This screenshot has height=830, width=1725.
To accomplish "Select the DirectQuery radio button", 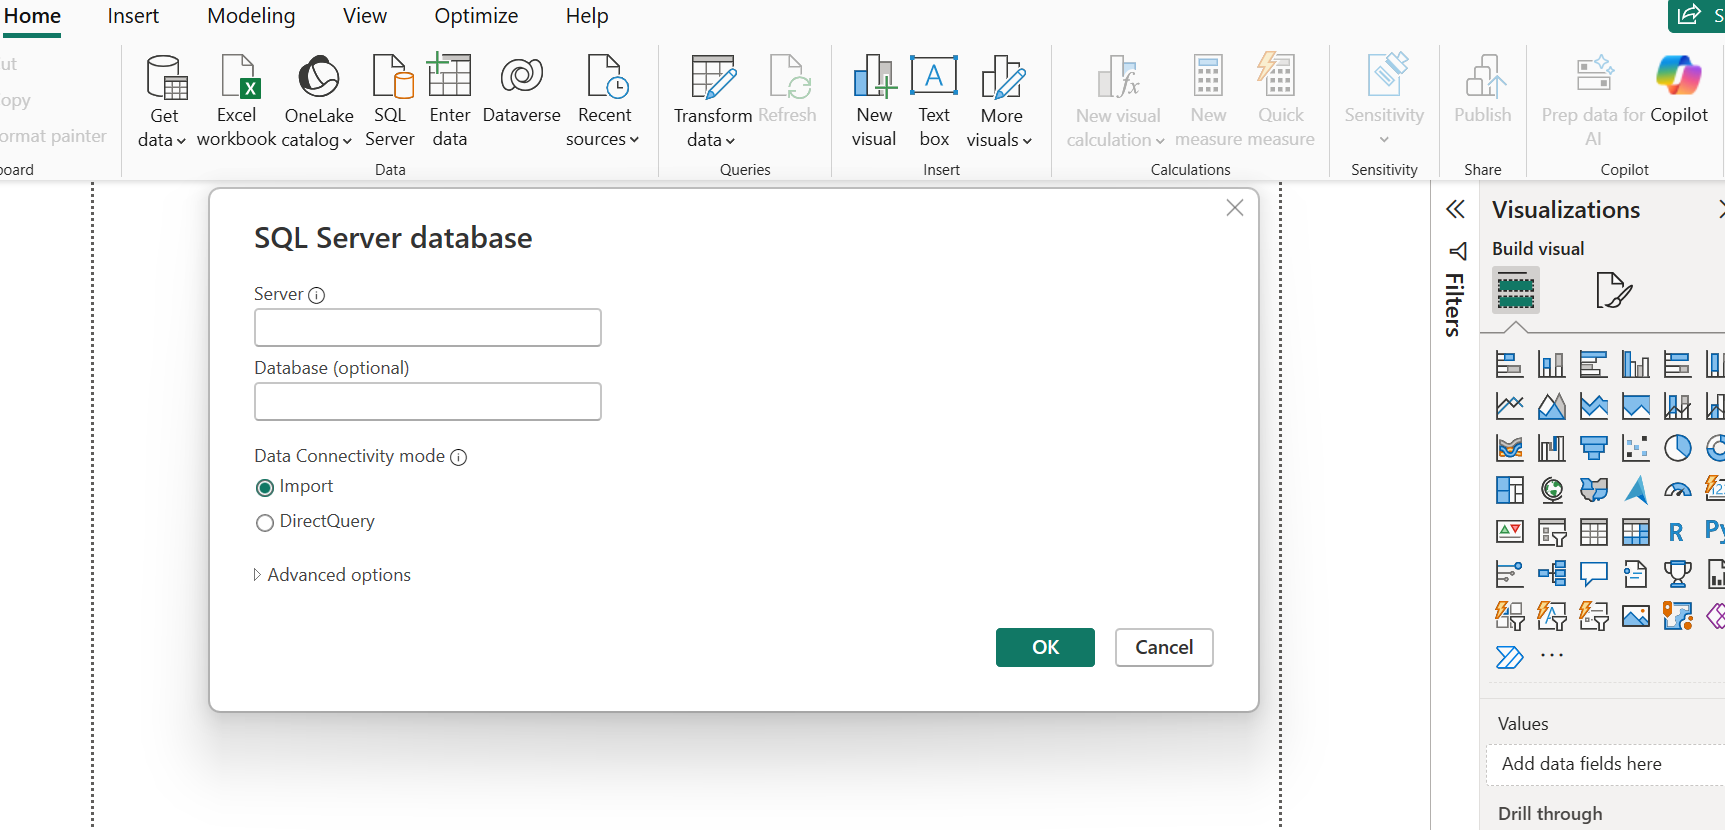I will pyautogui.click(x=265, y=523).
